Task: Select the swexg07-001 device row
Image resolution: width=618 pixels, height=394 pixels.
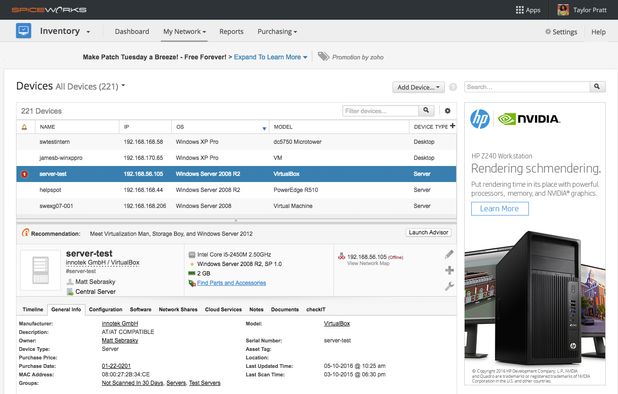Action: tap(236, 206)
